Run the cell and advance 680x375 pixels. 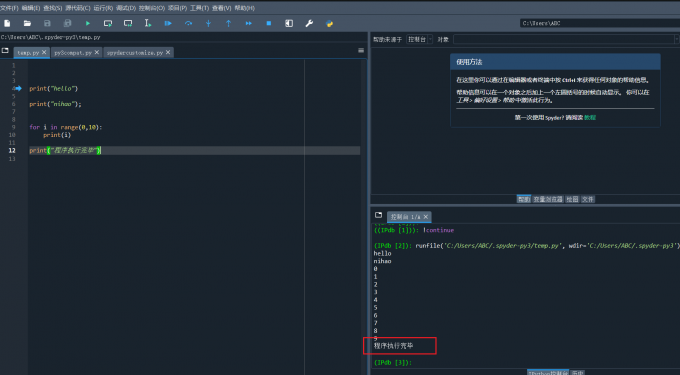click(x=128, y=23)
